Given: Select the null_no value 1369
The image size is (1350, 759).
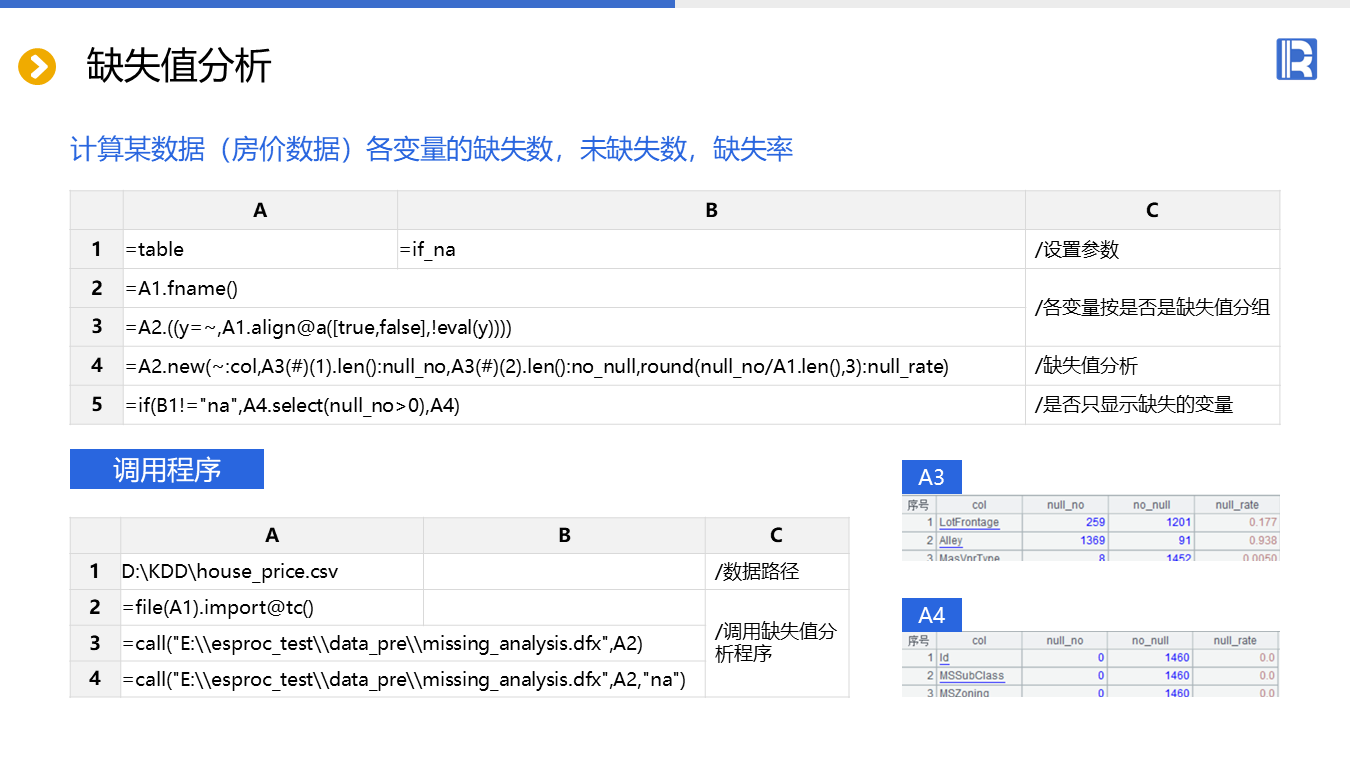Looking at the screenshot, I should click(x=1092, y=541).
